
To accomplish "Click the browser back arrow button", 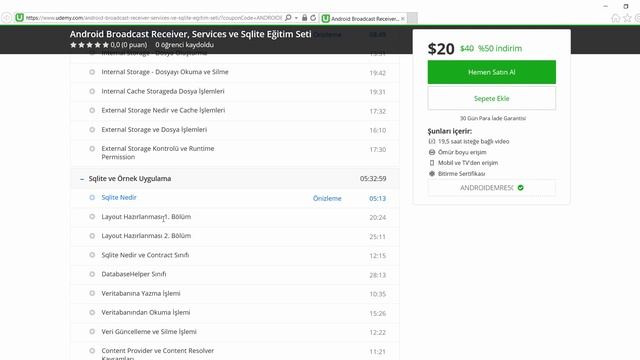I will pos(6,18).
